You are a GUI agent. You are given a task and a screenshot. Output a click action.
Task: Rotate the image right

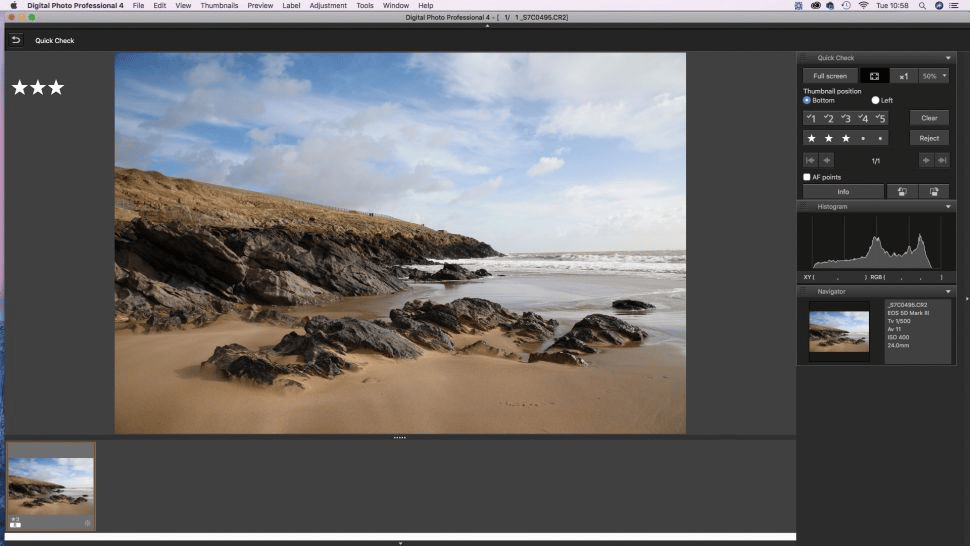(x=934, y=192)
